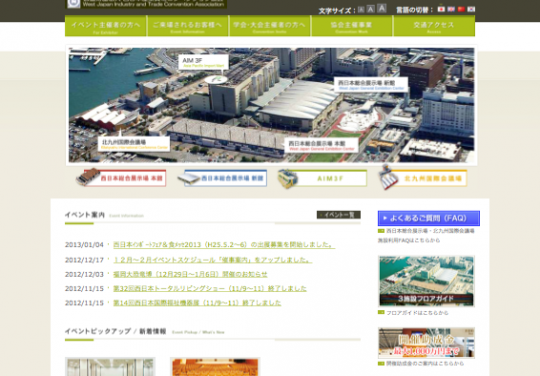Open the '開催助成金' subsidy banner thumbnail
The image size is (540, 376).
point(426,343)
